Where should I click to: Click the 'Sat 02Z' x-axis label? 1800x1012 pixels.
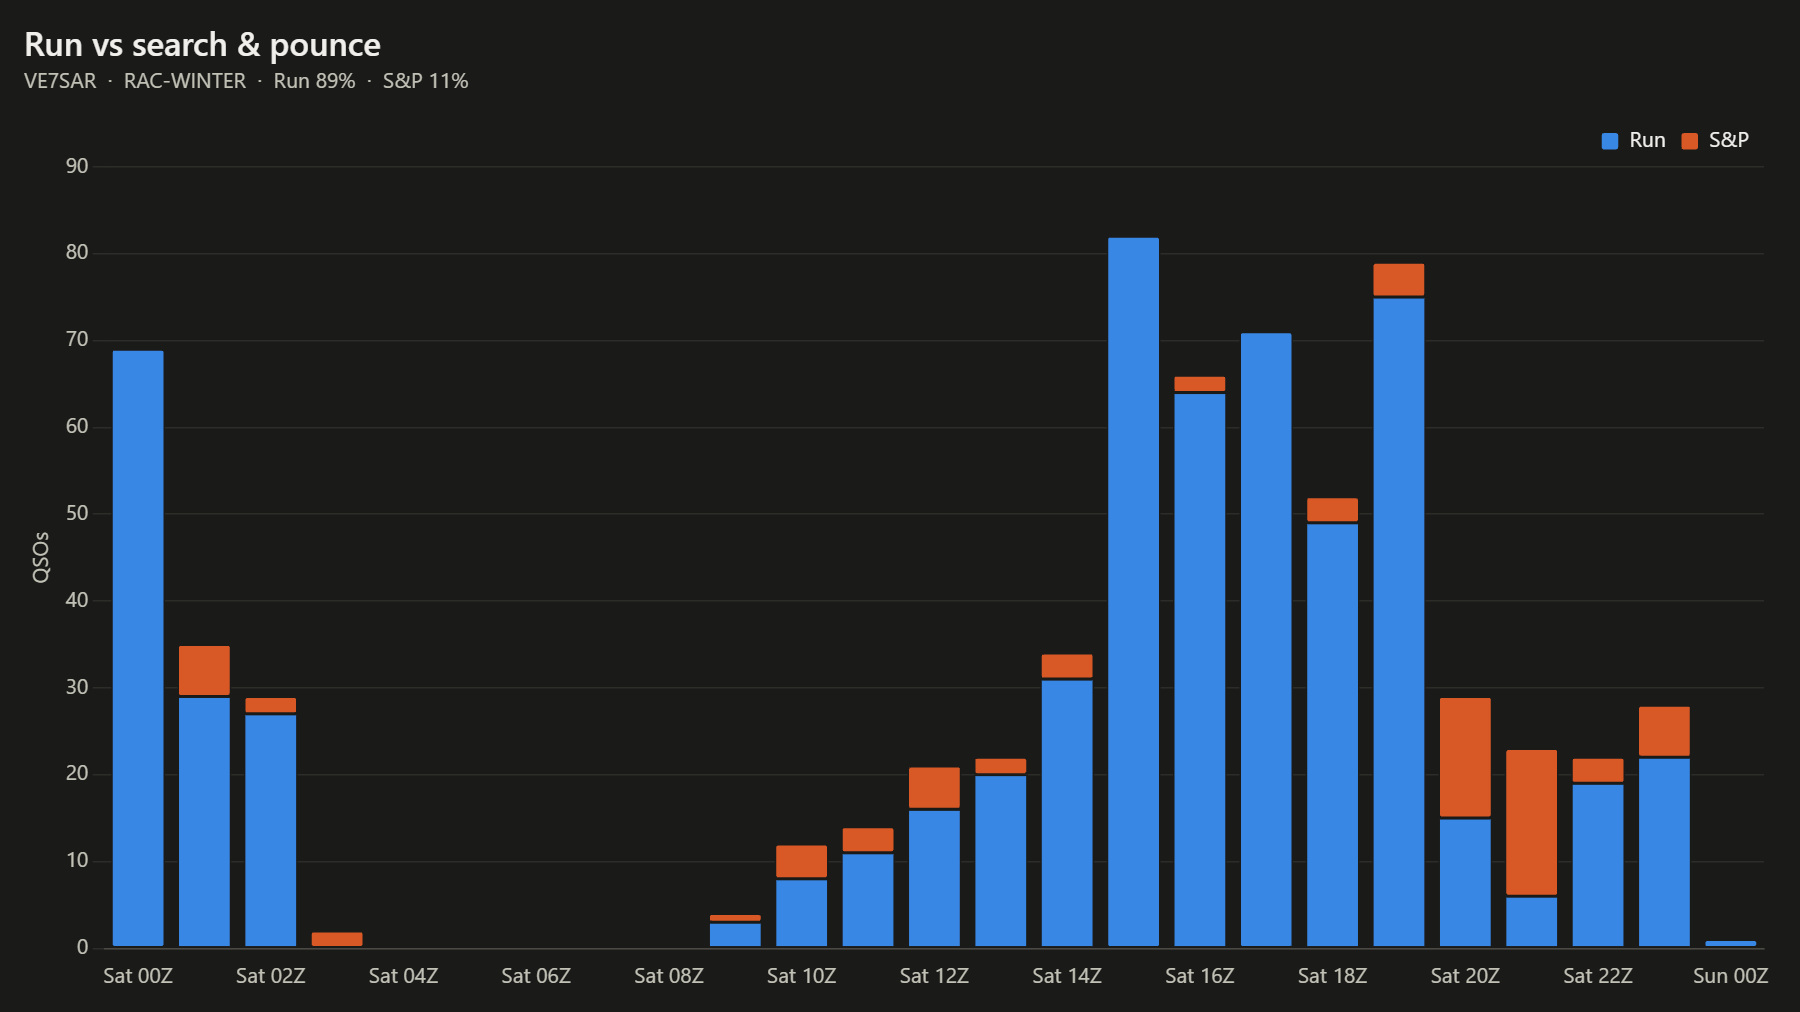coord(270,976)
